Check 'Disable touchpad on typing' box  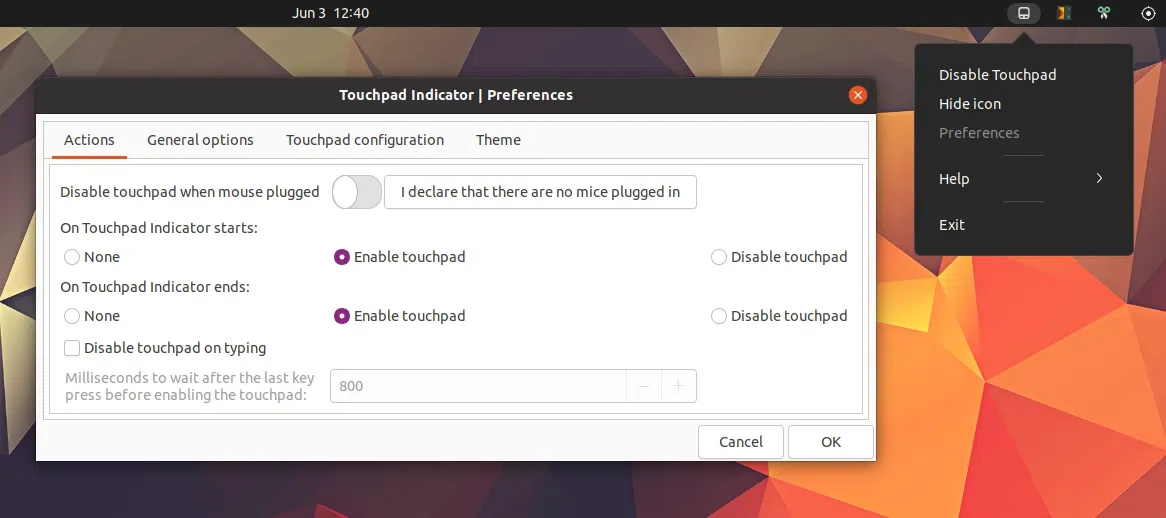[x=72, y=348]
